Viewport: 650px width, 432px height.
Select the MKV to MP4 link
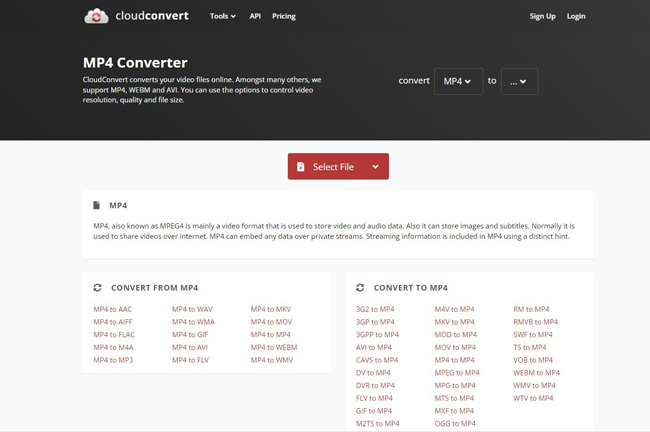tap(454, 322)
